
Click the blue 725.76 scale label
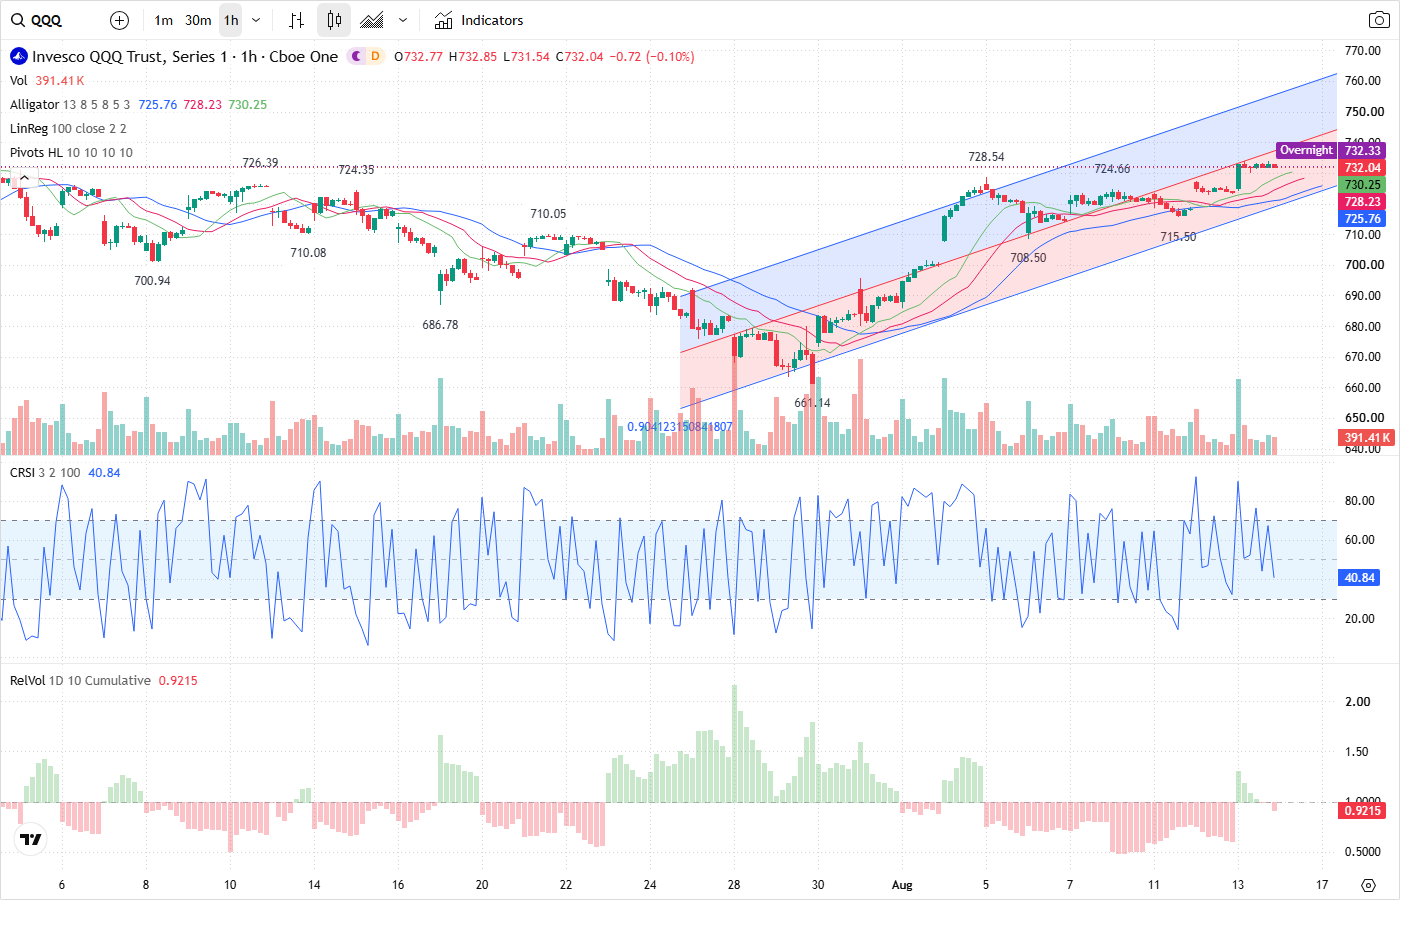point(1362,218)
